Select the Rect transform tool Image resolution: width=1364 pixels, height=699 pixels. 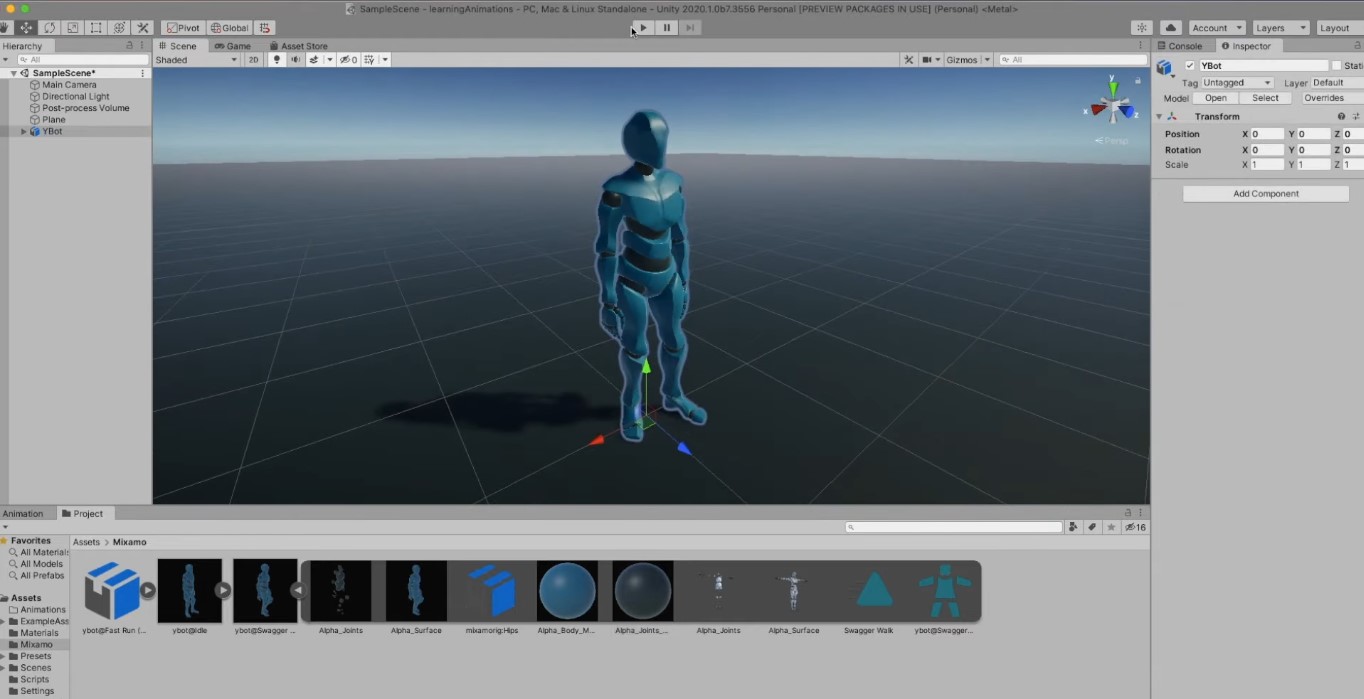tap(94, 27)
